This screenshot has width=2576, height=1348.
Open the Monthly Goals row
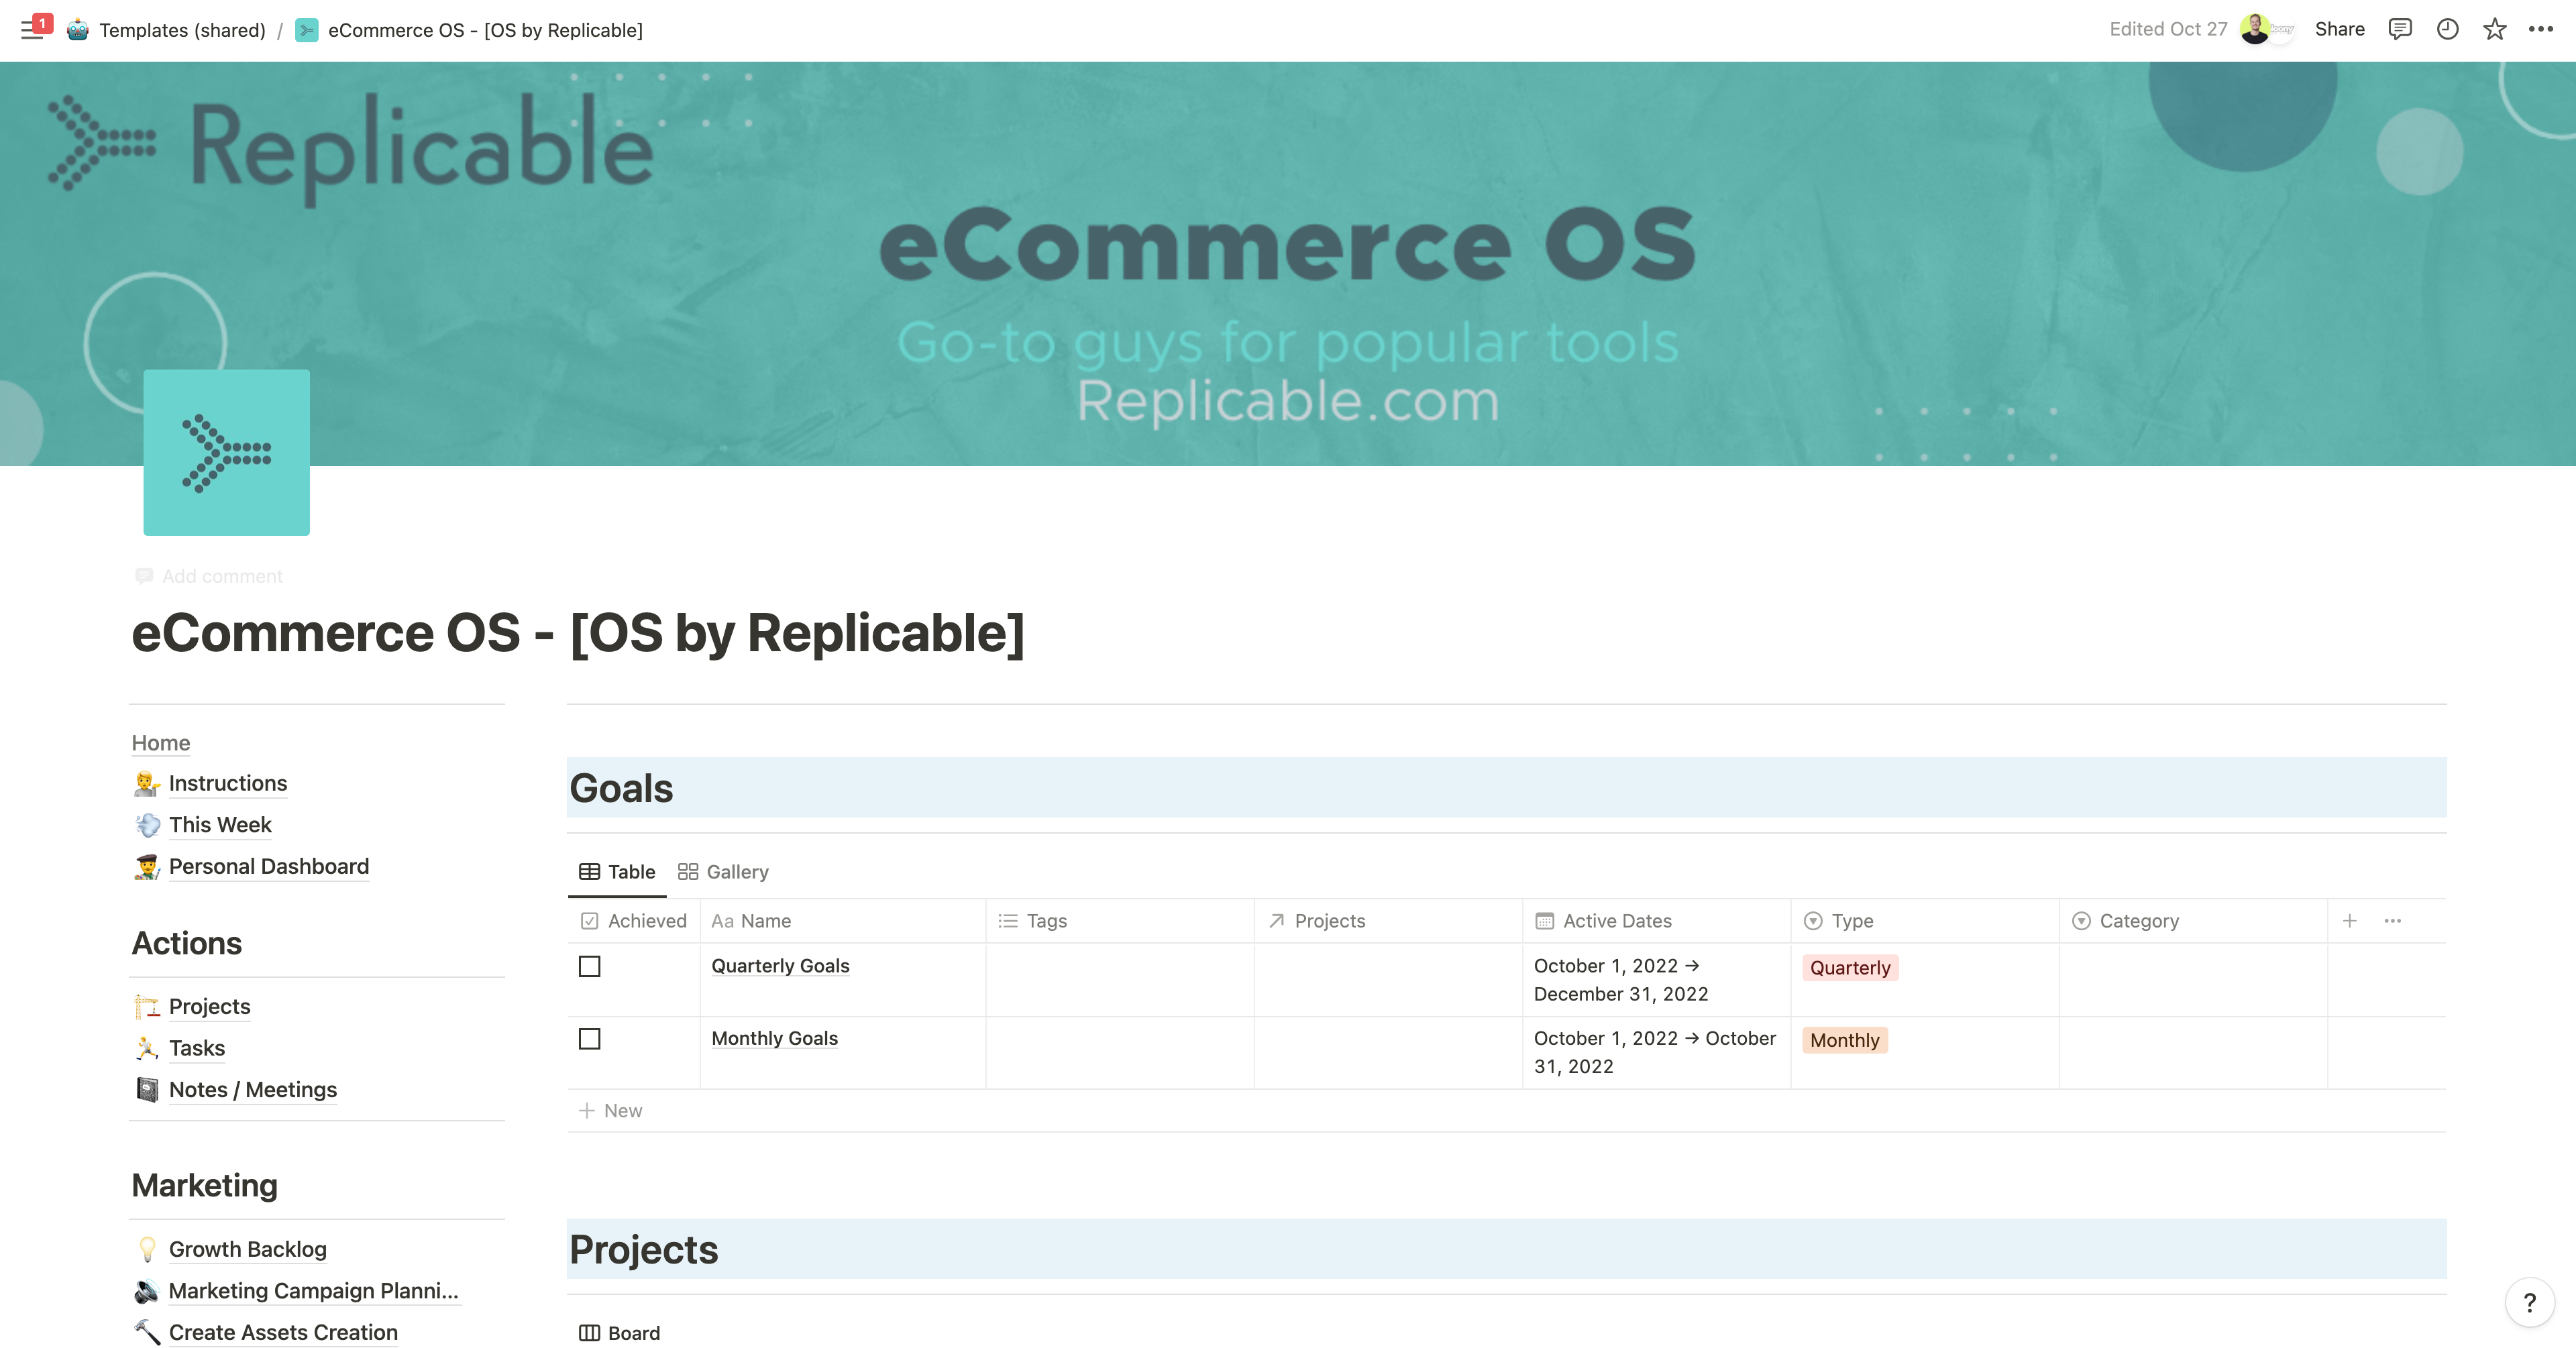tap(775, 1038)
